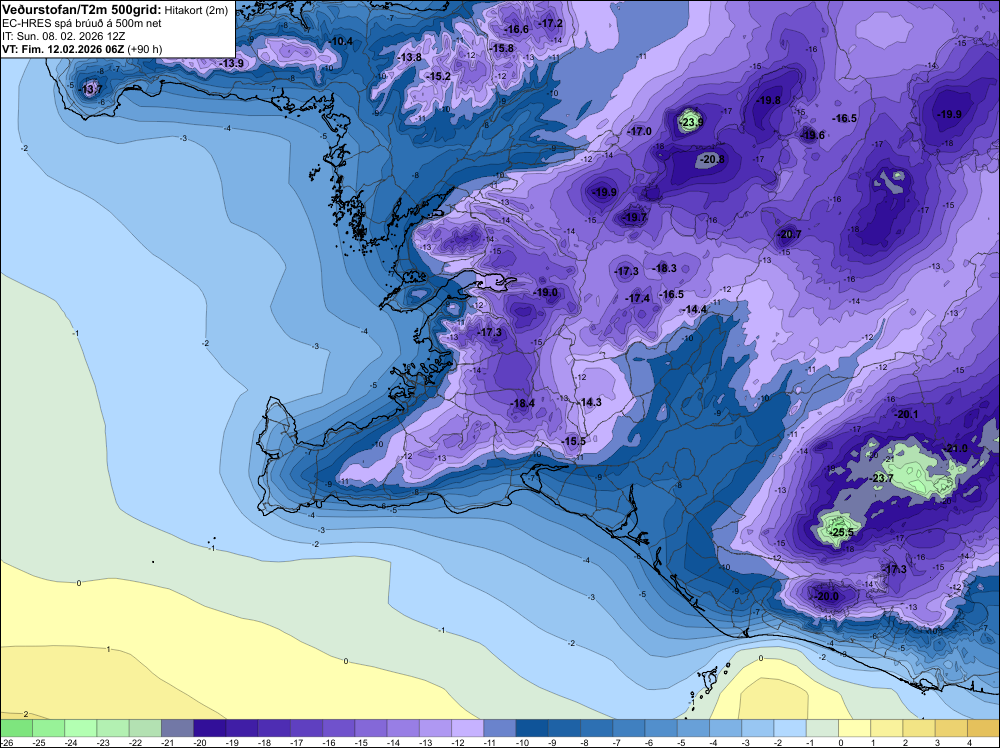Image resolution: width=1000 pixels, height=748 pixels.
Task: Click the '-20' label in the color legend
Action: pos(200,743)
